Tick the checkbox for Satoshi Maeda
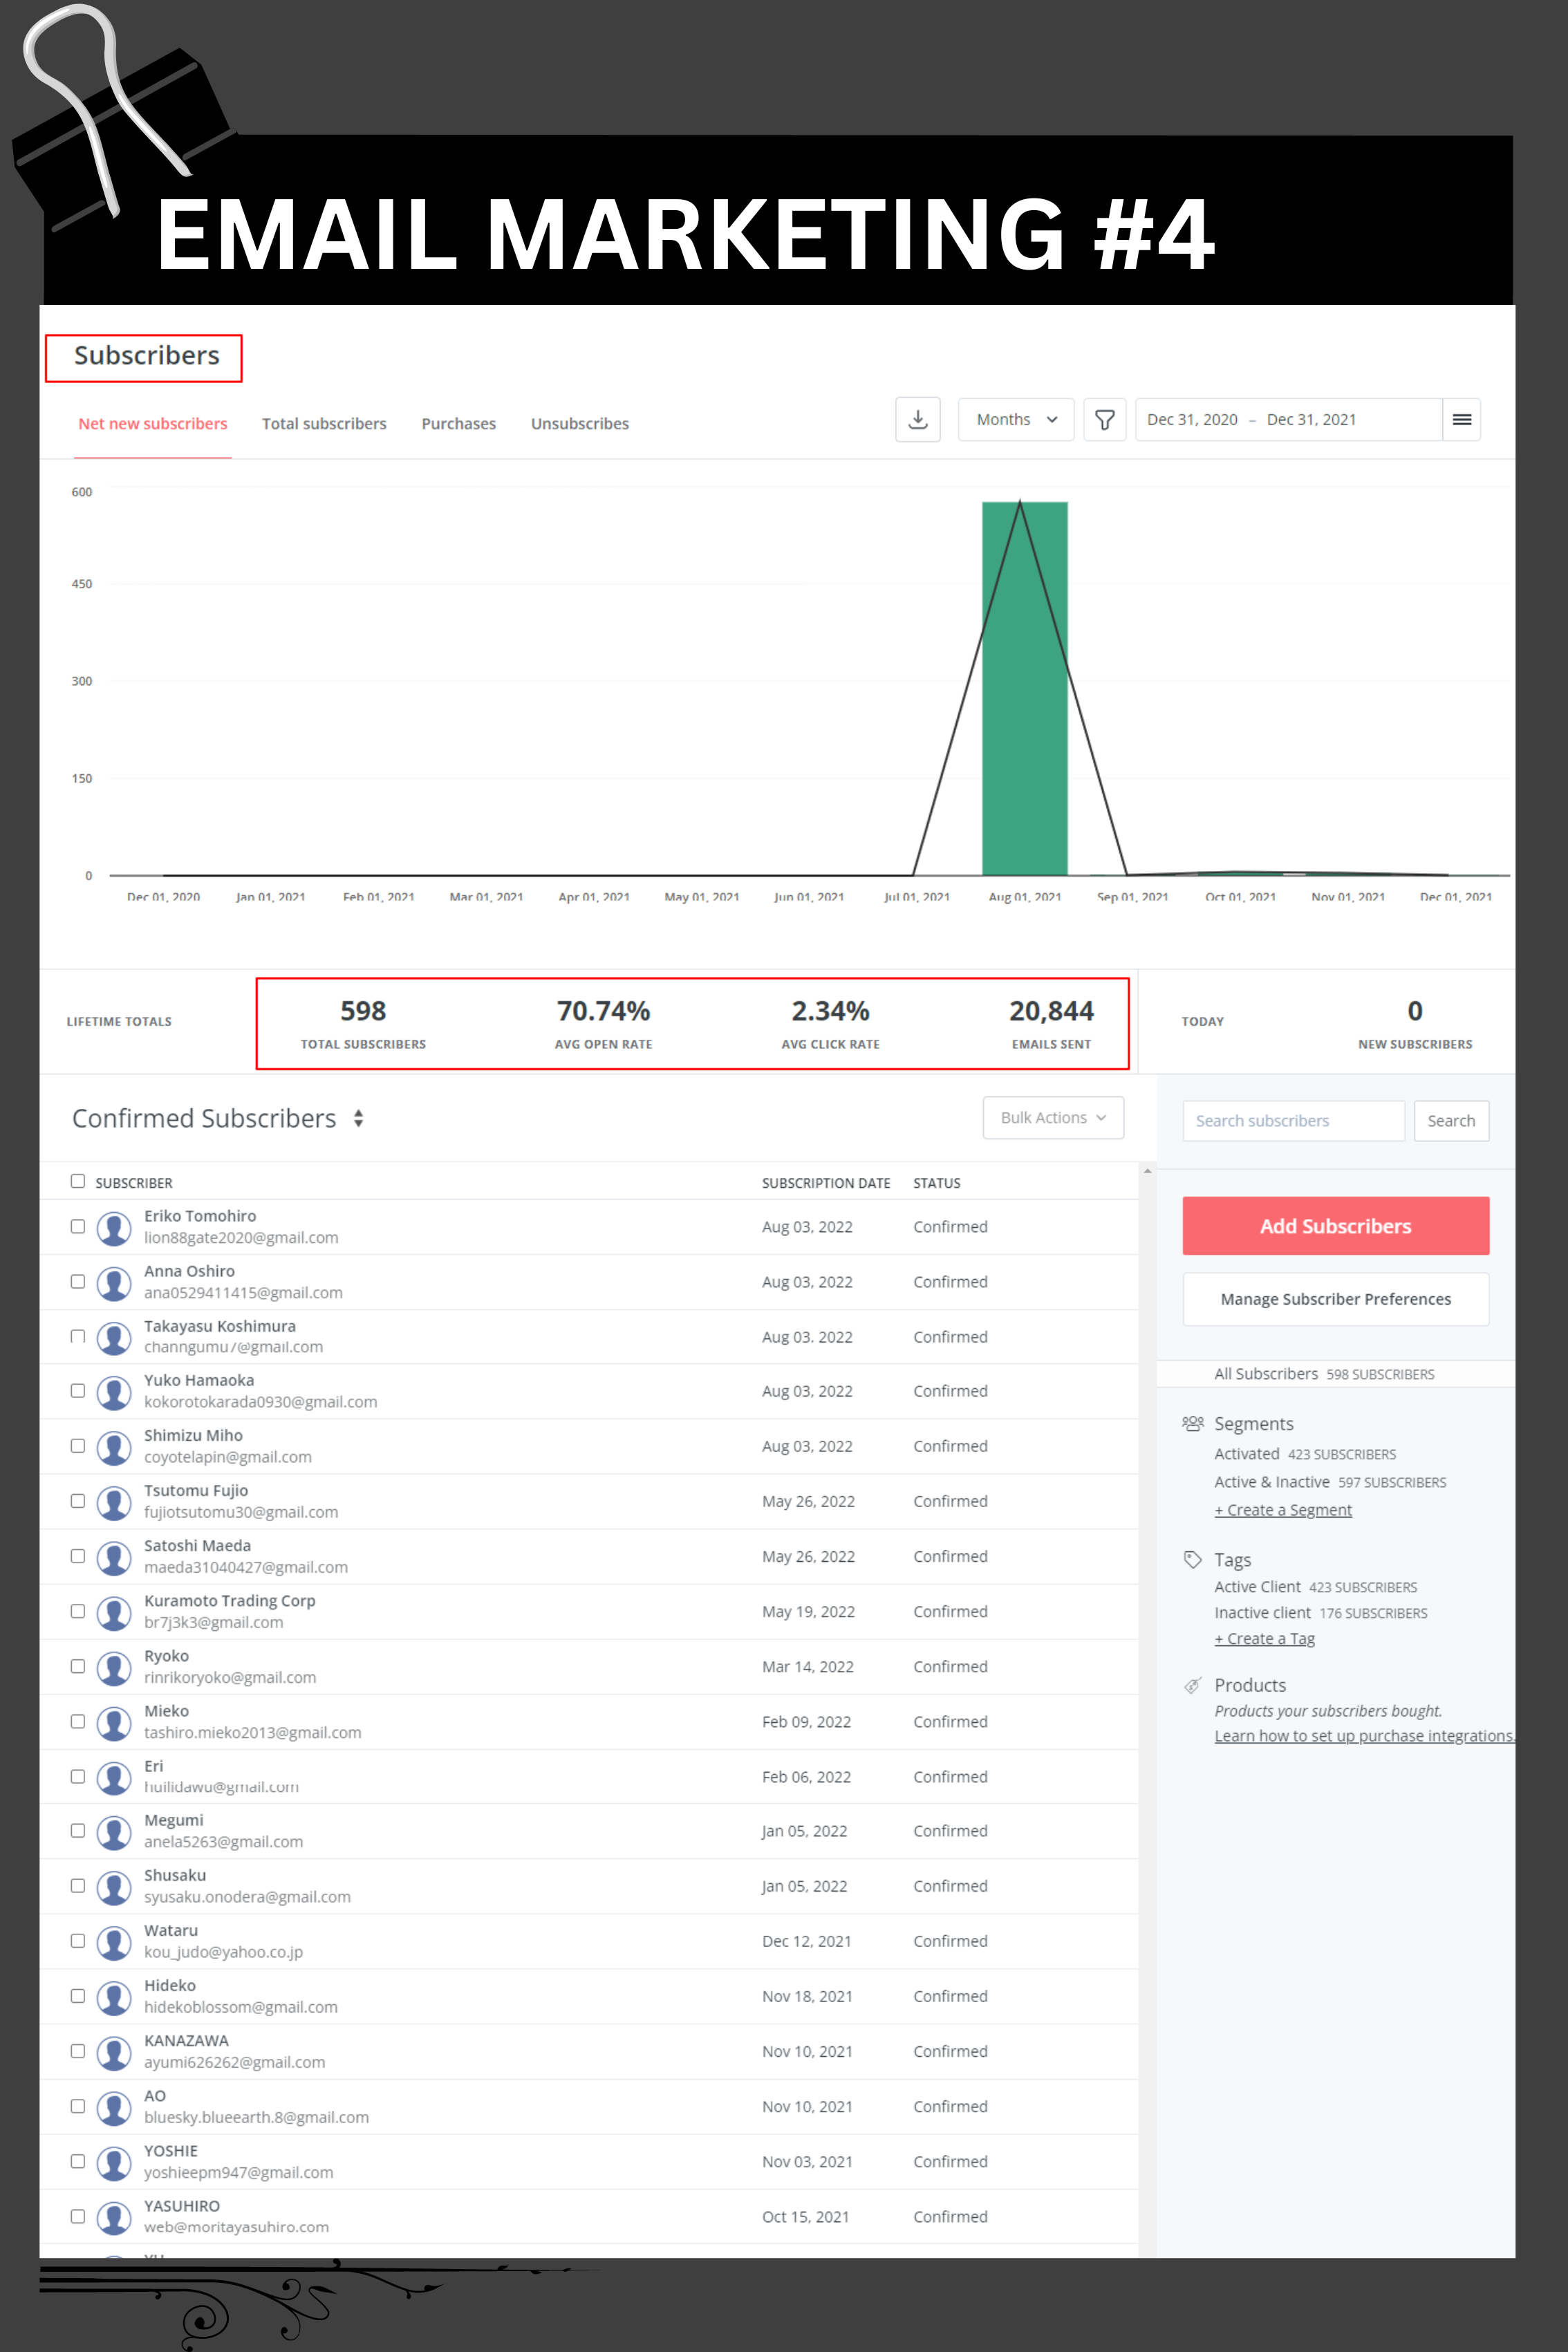The height and width of the screenshot is (2352, 1568). (x=78, y=1556)
